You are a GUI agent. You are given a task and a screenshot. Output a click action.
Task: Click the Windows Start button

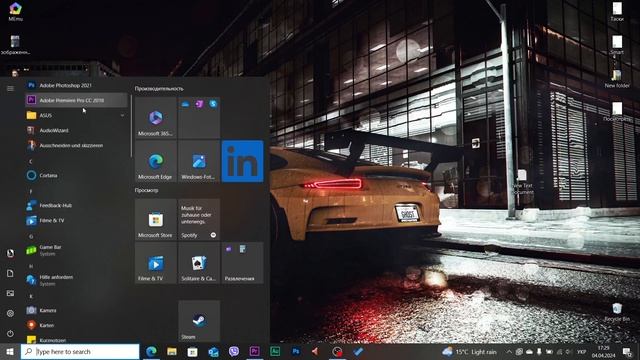pos(10,351)
